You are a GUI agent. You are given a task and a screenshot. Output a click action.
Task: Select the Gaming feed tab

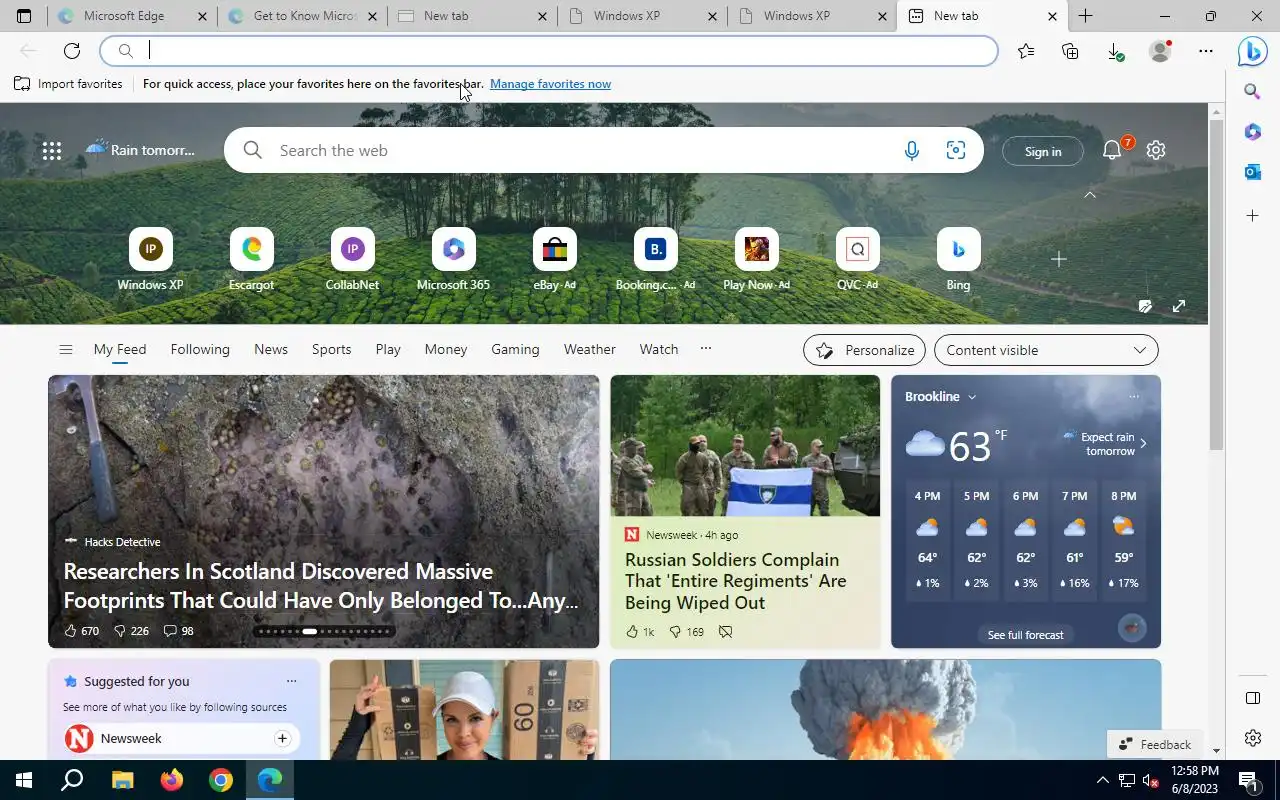point(515,349)
